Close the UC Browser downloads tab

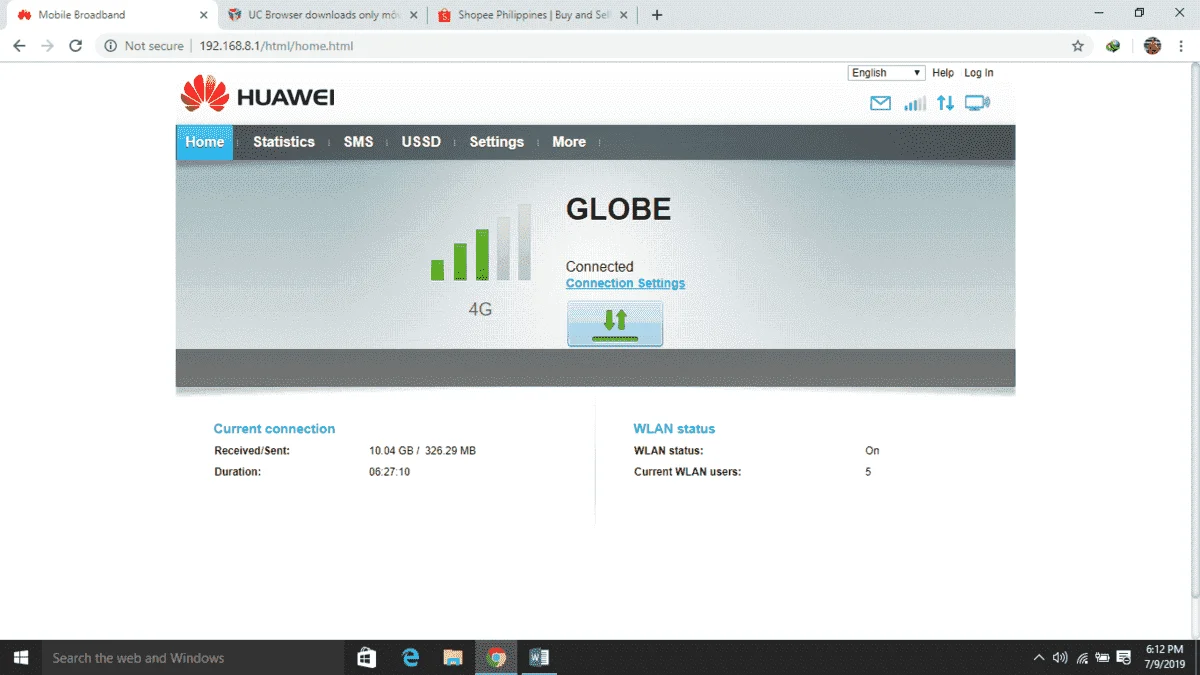[x=414, y=15]
